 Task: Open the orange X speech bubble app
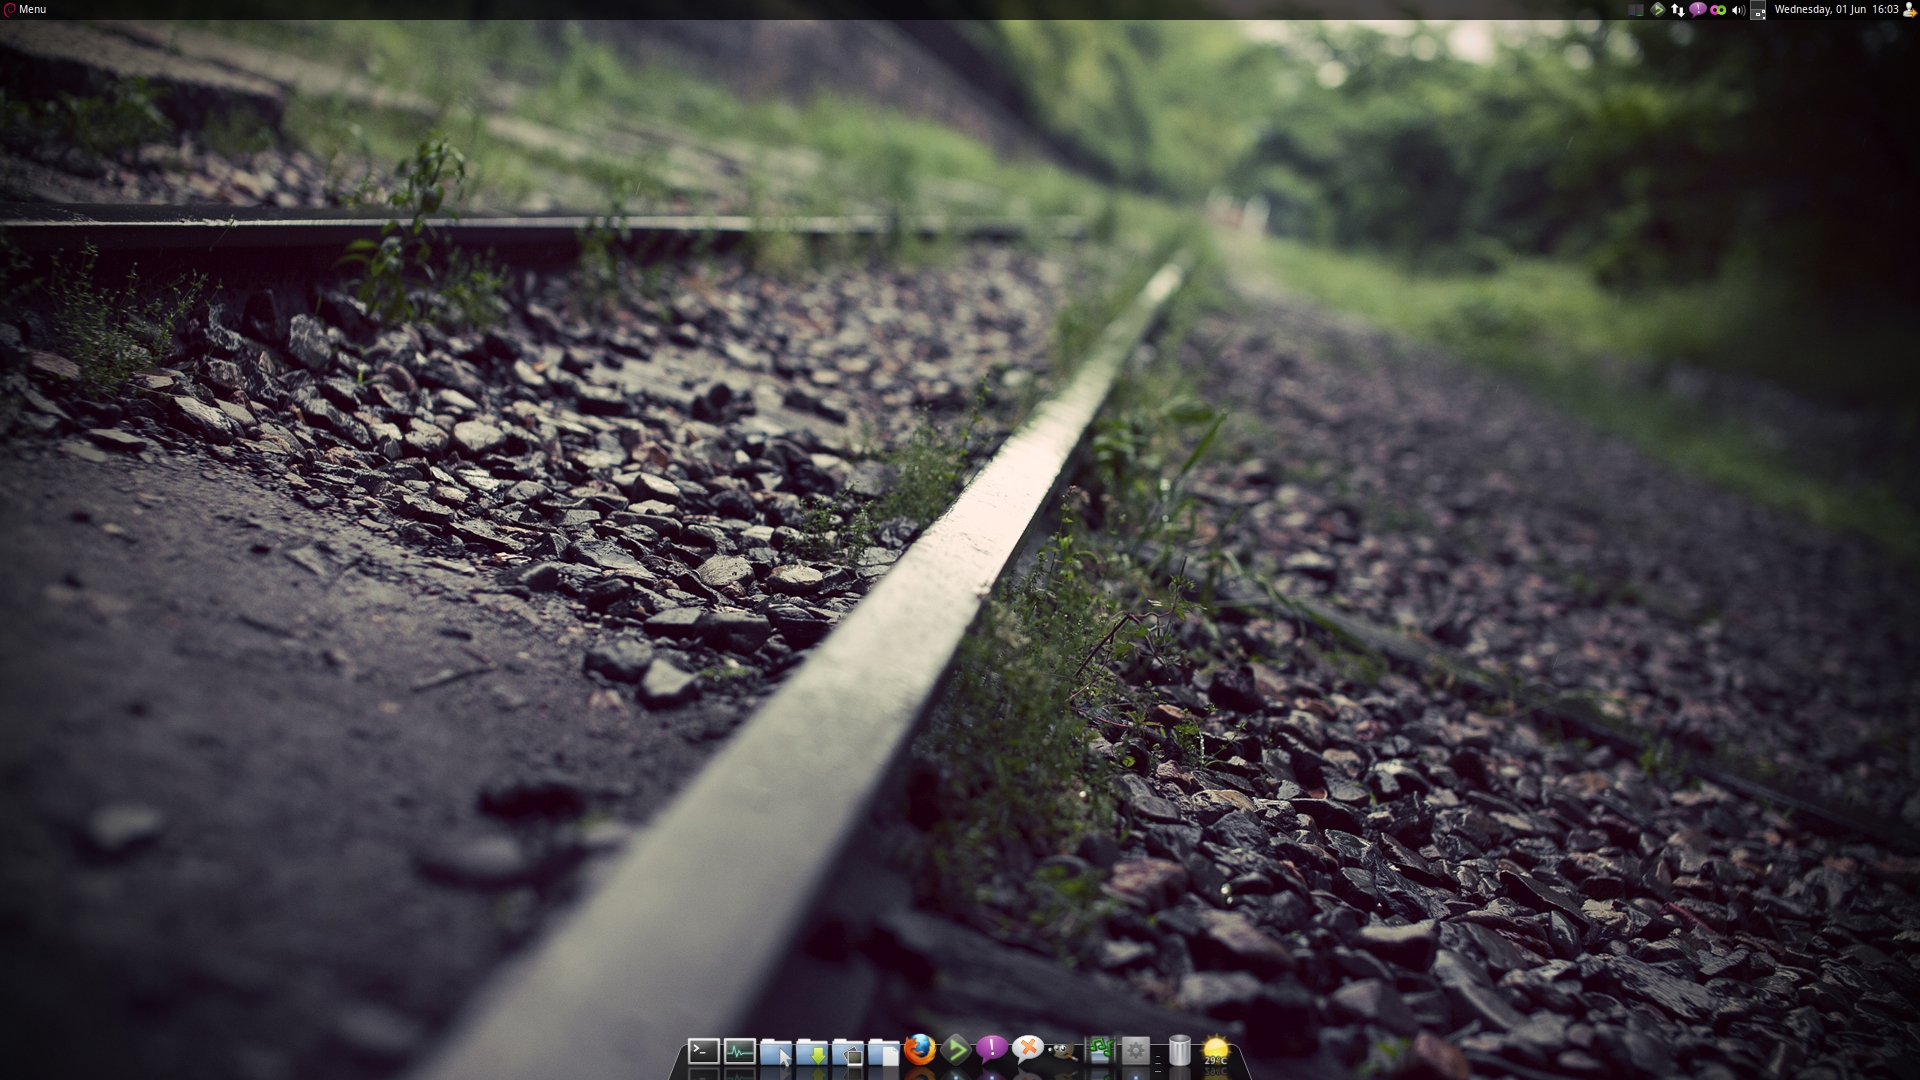[x=1027, y=1048]
